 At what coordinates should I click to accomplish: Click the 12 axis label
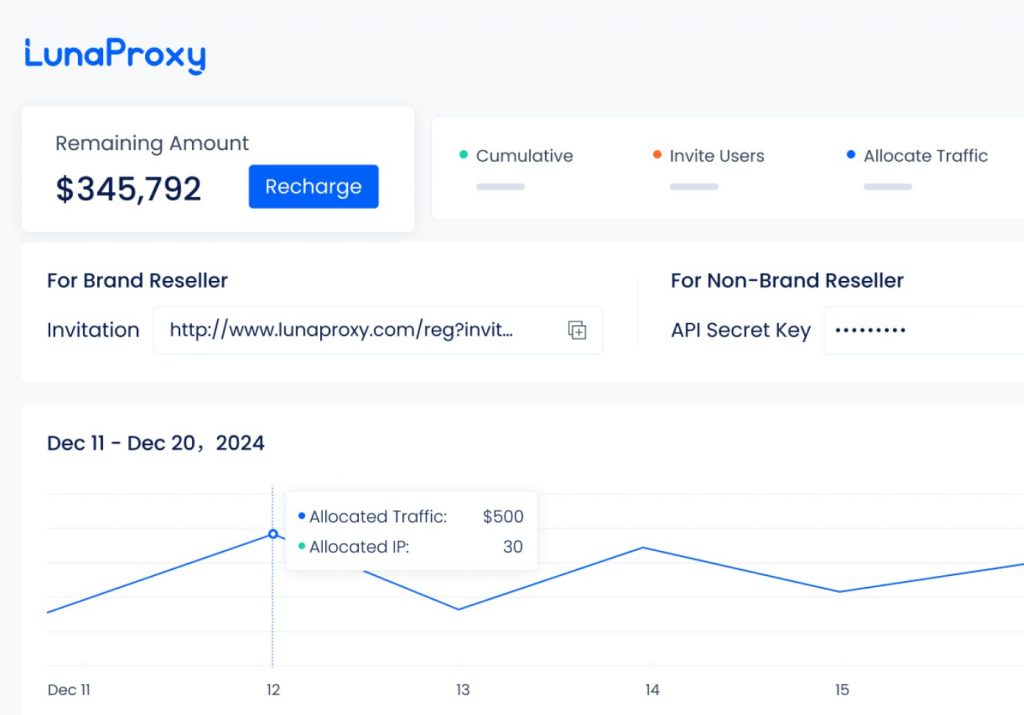click(x=273, y=690)
